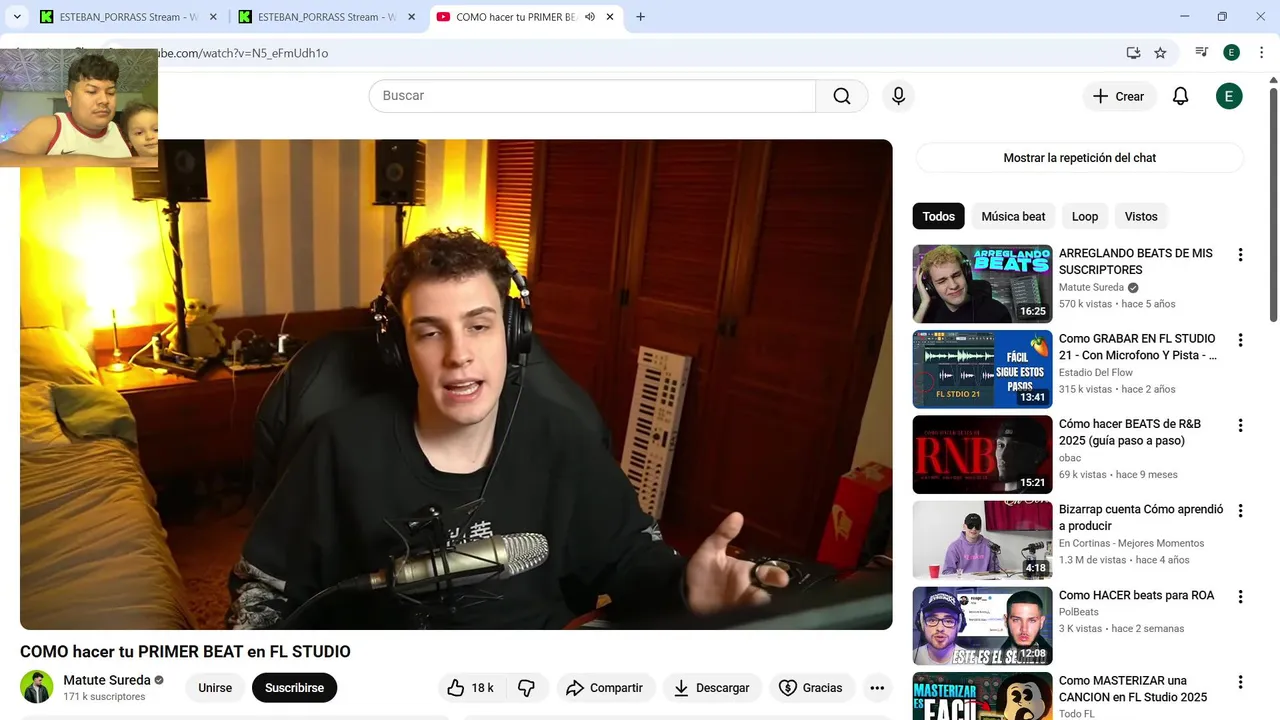Image resolution: width=1280 pixels, height=720 pixels.
Task: Open options menu for beats para ROA video
Action: tap(1240, 597)
